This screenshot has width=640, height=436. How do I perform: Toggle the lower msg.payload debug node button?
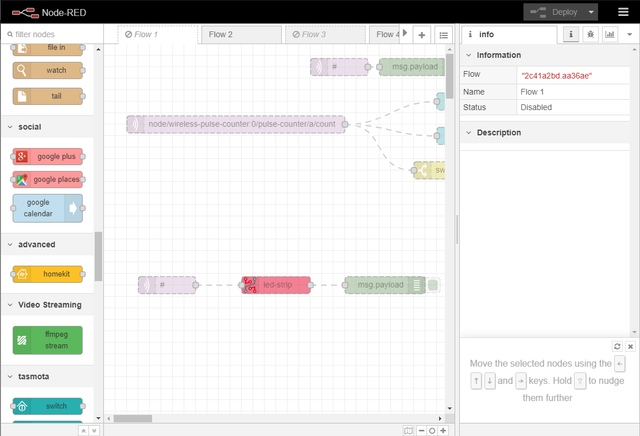pos(433,285)
